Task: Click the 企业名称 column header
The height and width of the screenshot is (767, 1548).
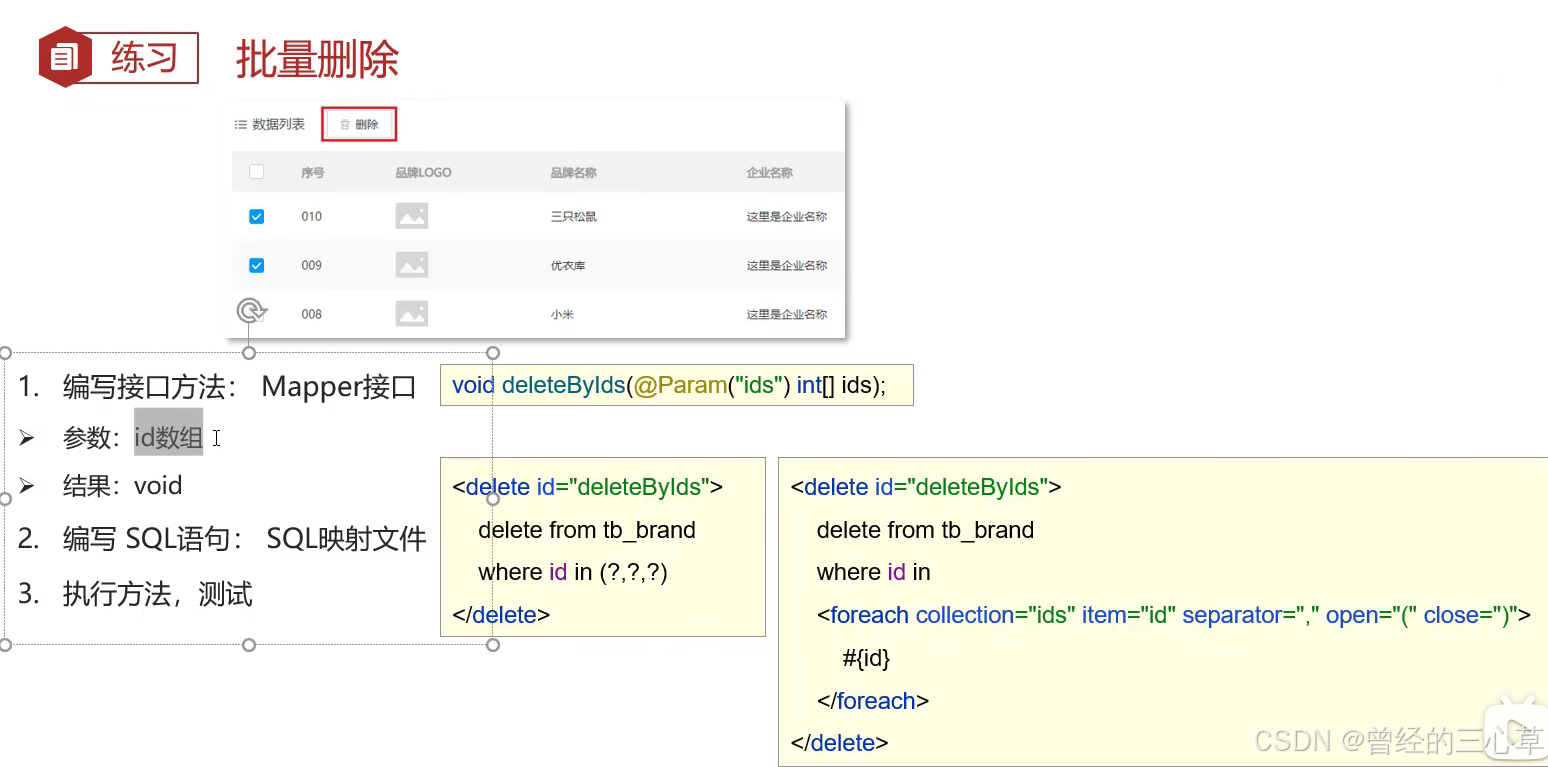Action: point(769,173)
